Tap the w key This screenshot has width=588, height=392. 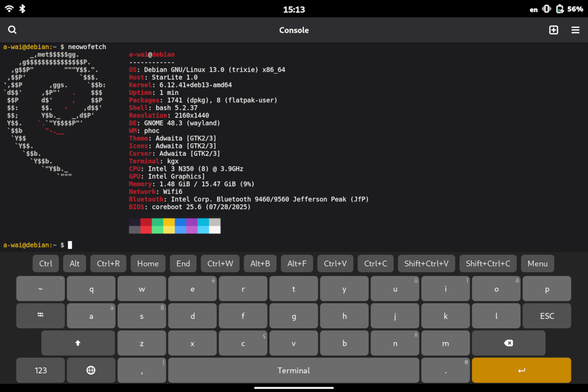click(141, 288)
